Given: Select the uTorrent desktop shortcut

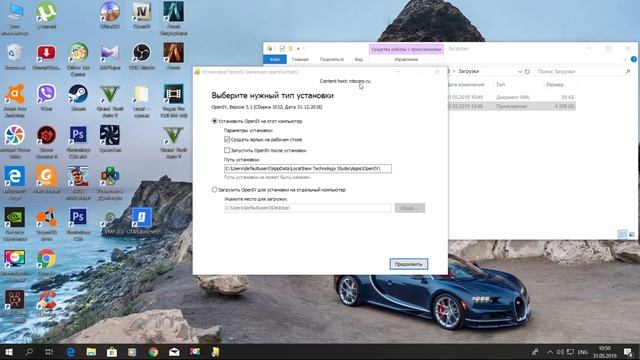Looking at the screenshot, I should [46, 16].
